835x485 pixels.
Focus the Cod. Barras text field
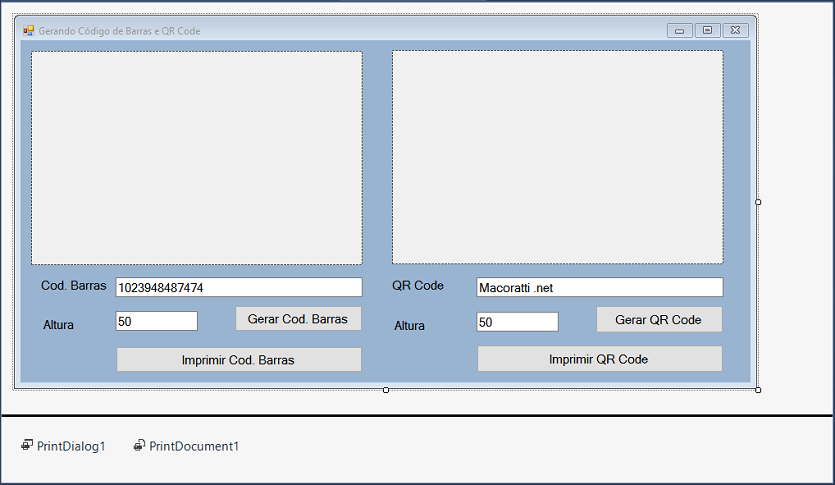pos(239,287)
